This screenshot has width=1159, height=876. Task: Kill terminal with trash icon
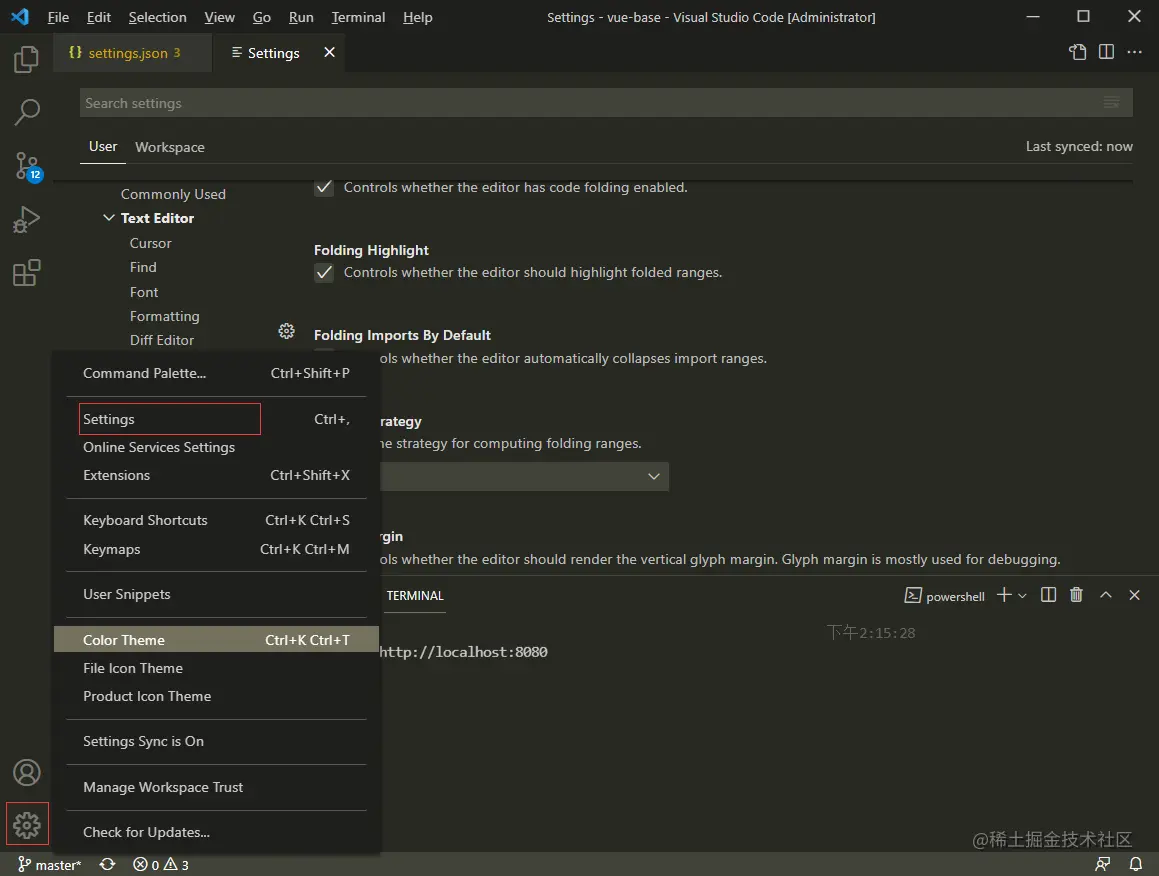[x=1076, y=595]
